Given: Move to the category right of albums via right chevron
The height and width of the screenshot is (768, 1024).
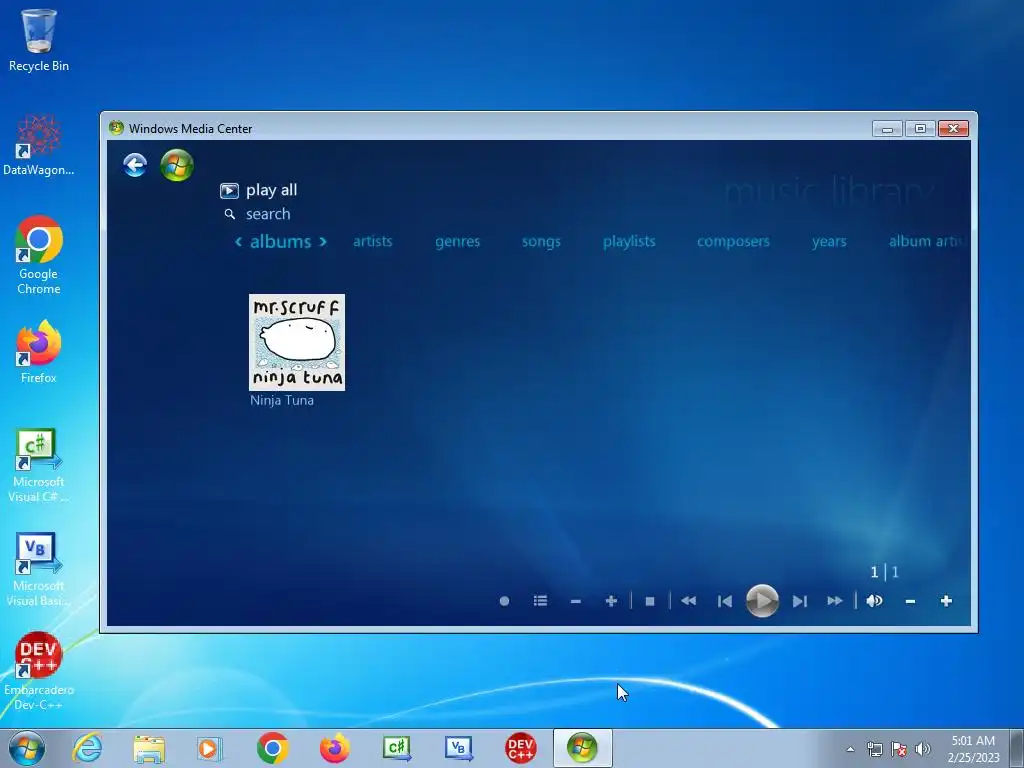Looking at the screenshot, I should pos(323,242).
